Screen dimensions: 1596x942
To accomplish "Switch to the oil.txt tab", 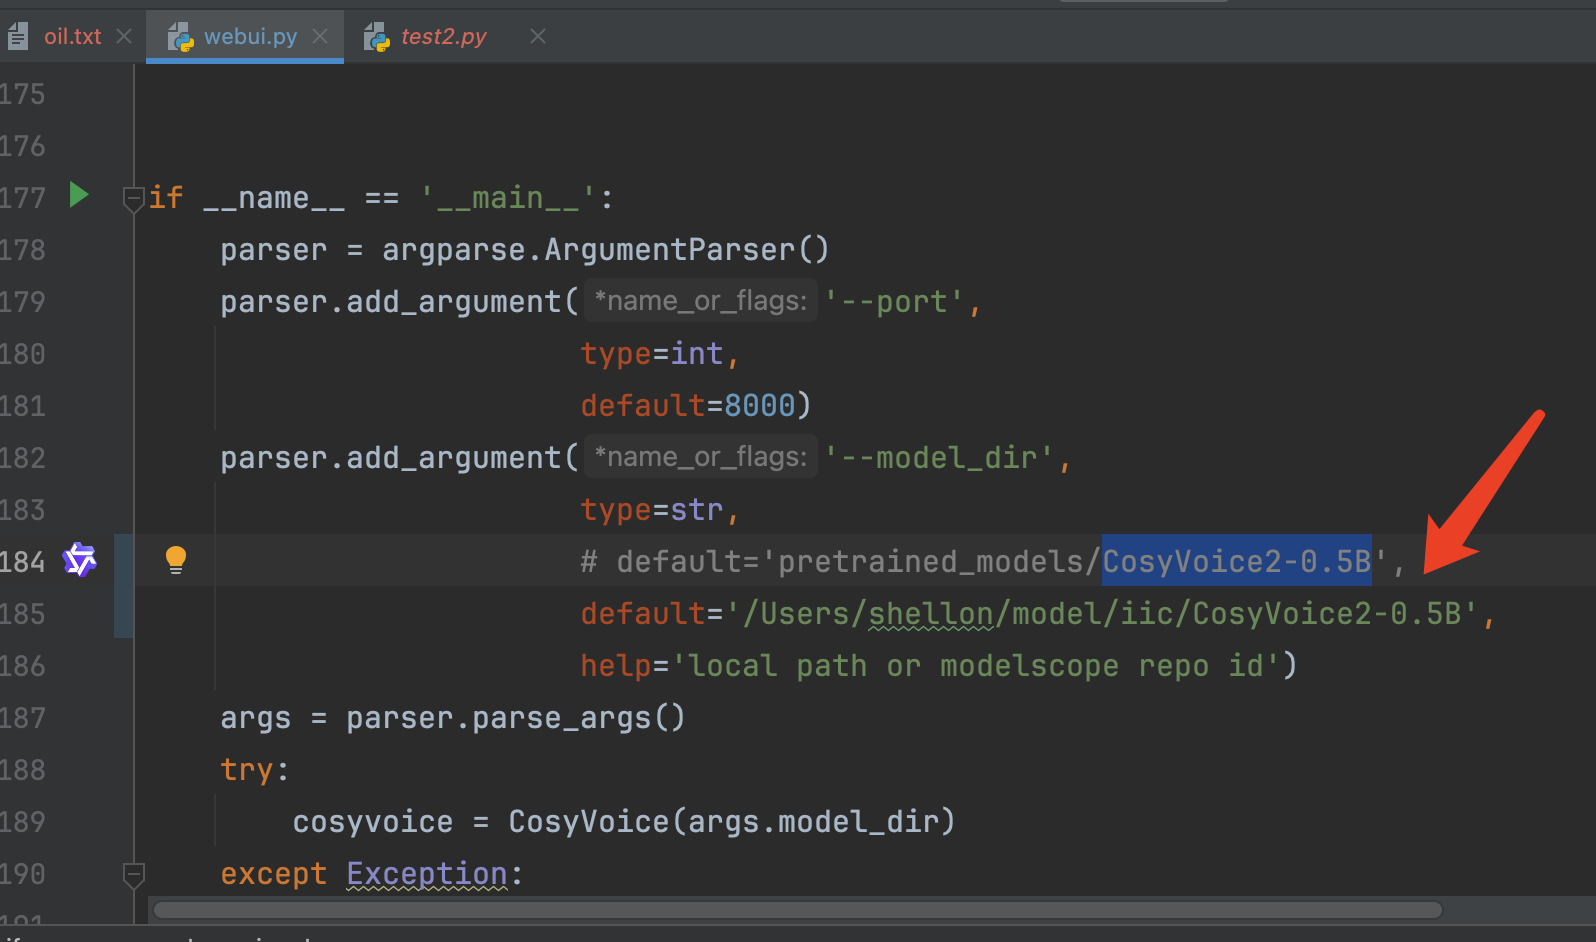I will [x=72, y=37].
